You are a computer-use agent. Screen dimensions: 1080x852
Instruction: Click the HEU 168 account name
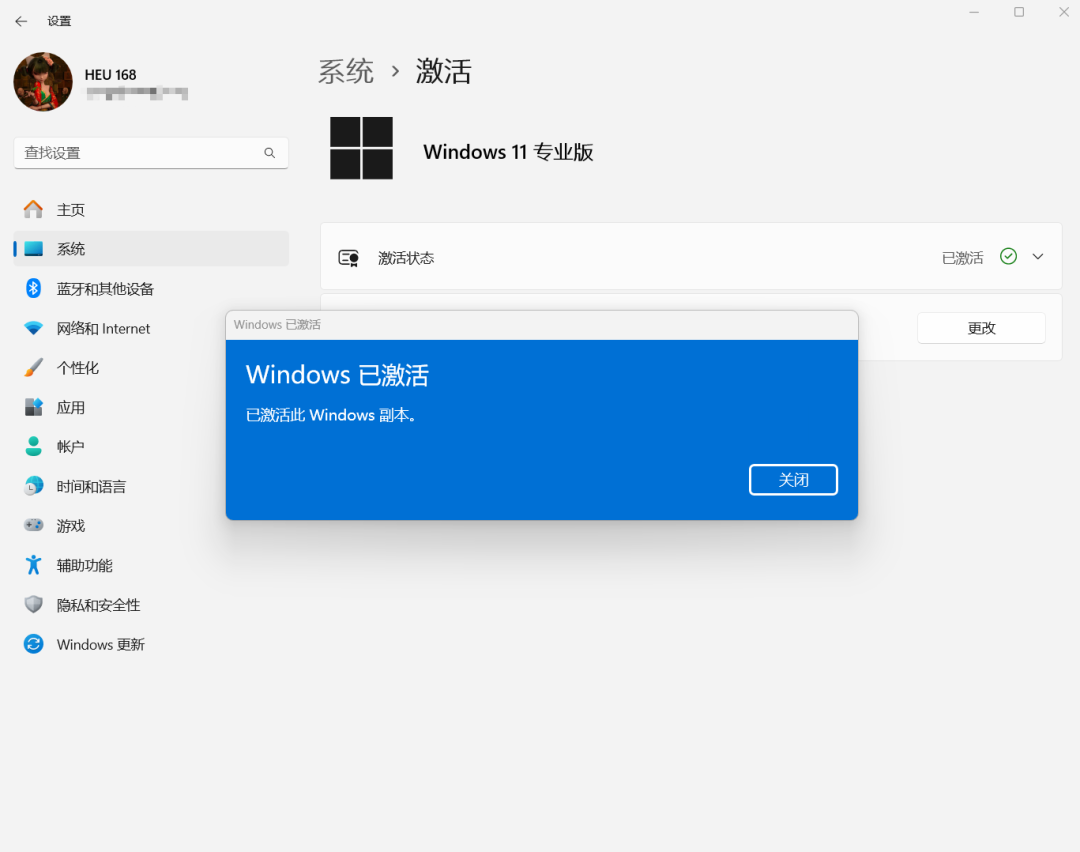110,75
